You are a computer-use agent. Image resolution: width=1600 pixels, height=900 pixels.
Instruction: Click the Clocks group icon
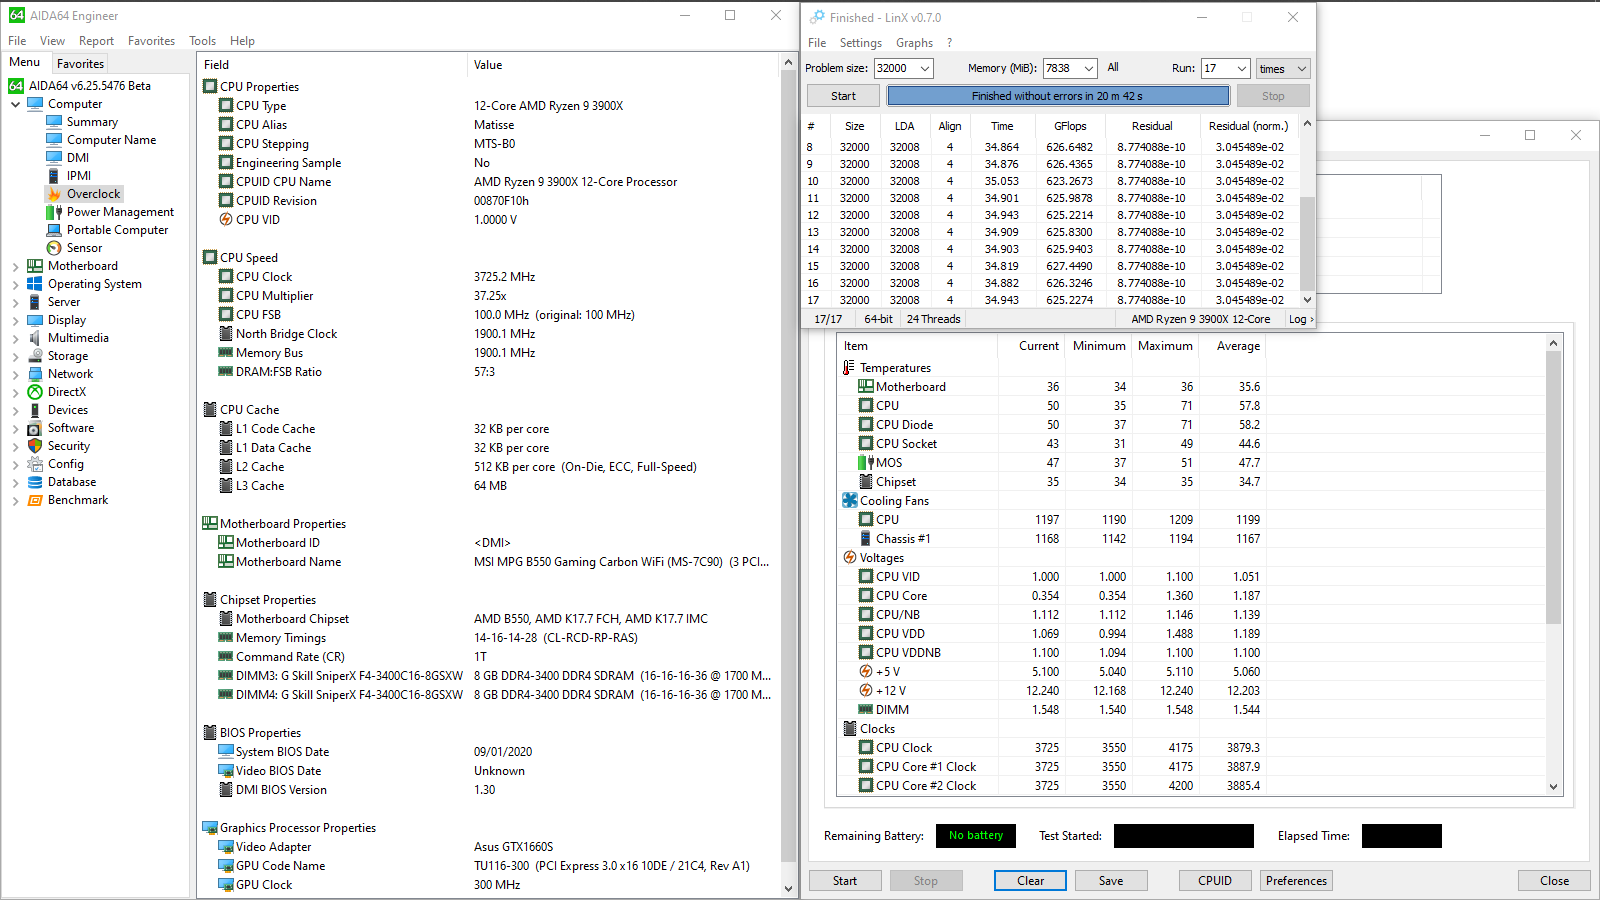(850, 729)
